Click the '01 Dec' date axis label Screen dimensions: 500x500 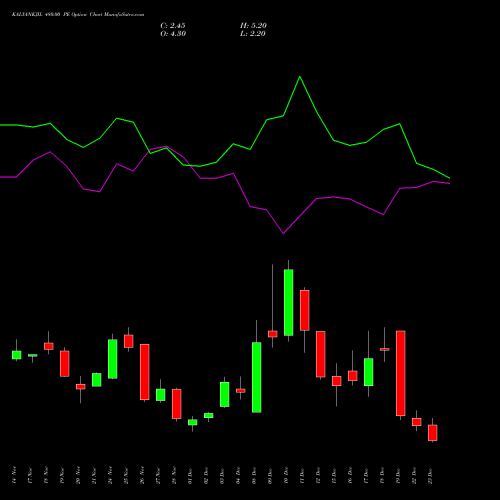pyautogui.click(x=190, y=475)
